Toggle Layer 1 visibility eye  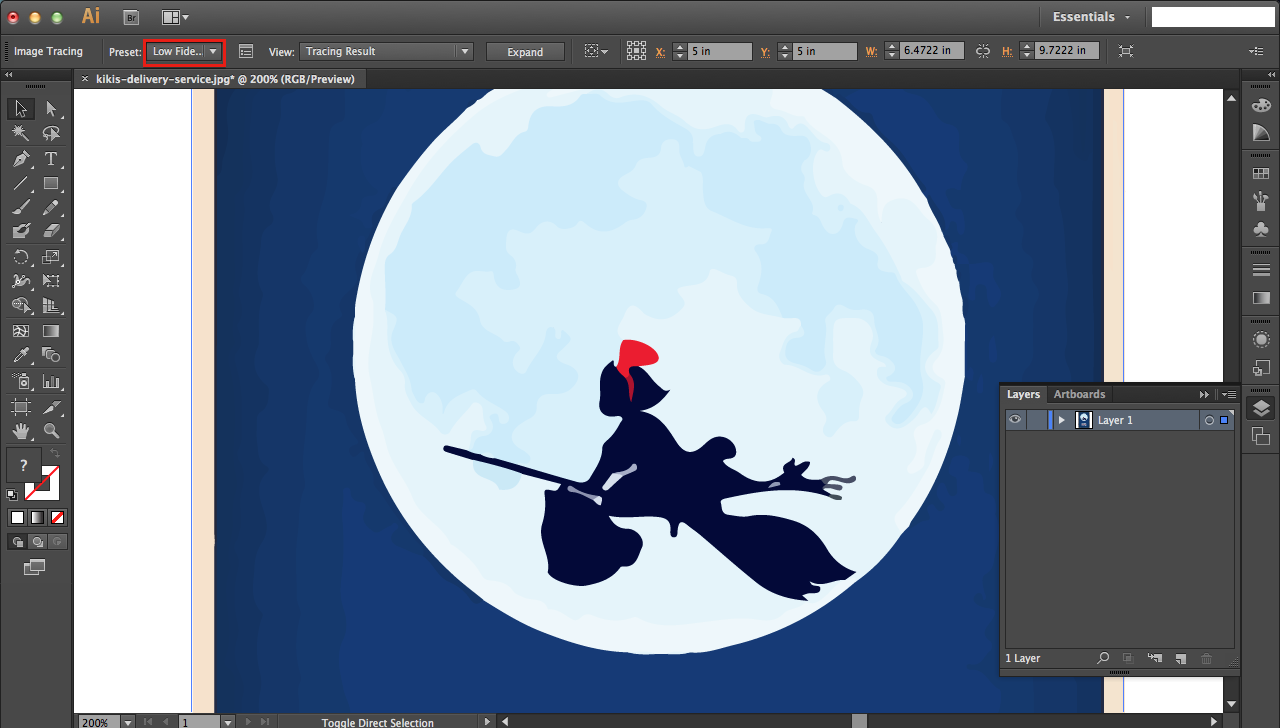pyautogui.click(x=1015, y=420)
